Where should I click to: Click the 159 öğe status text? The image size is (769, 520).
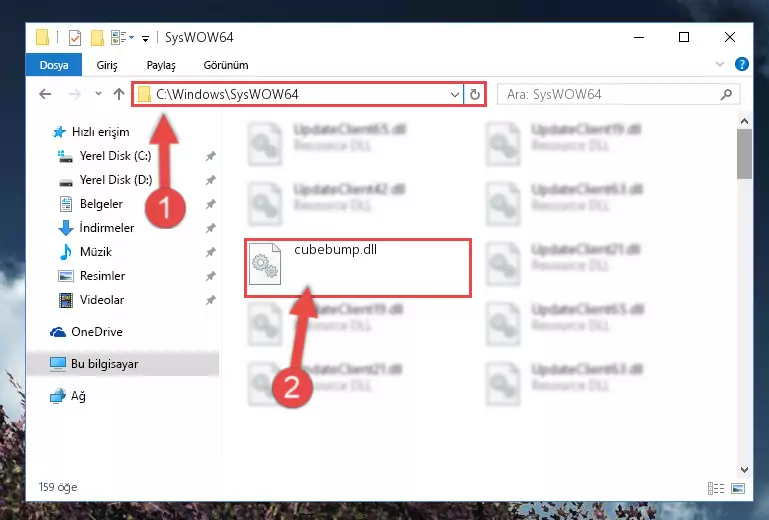[x=58, y=487]
